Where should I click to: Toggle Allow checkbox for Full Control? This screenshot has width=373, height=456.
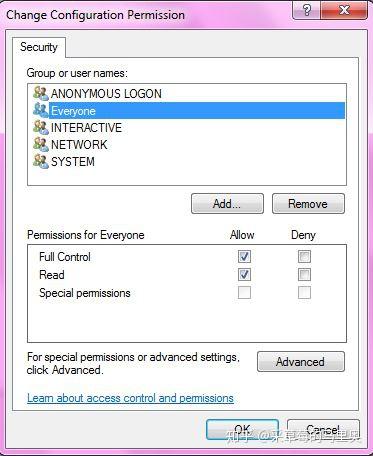(244, 256)
